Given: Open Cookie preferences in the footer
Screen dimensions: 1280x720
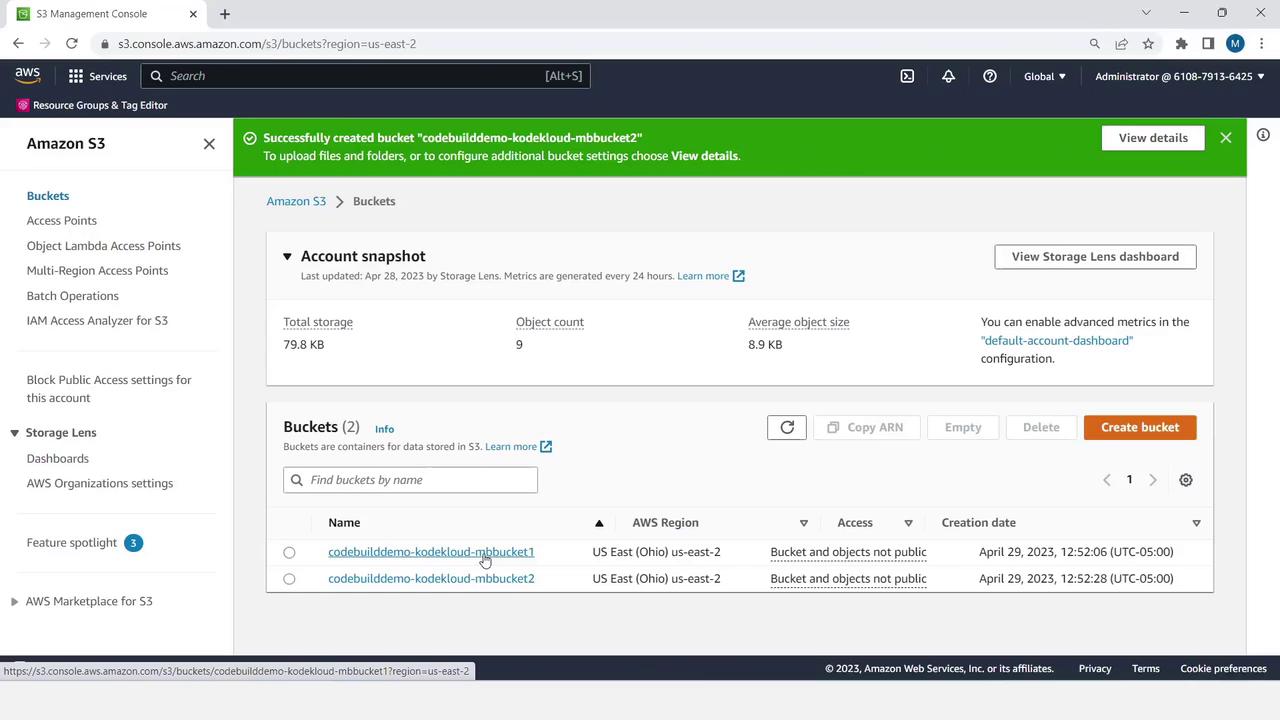Looking at the screenshot, I should [1223, 669].
